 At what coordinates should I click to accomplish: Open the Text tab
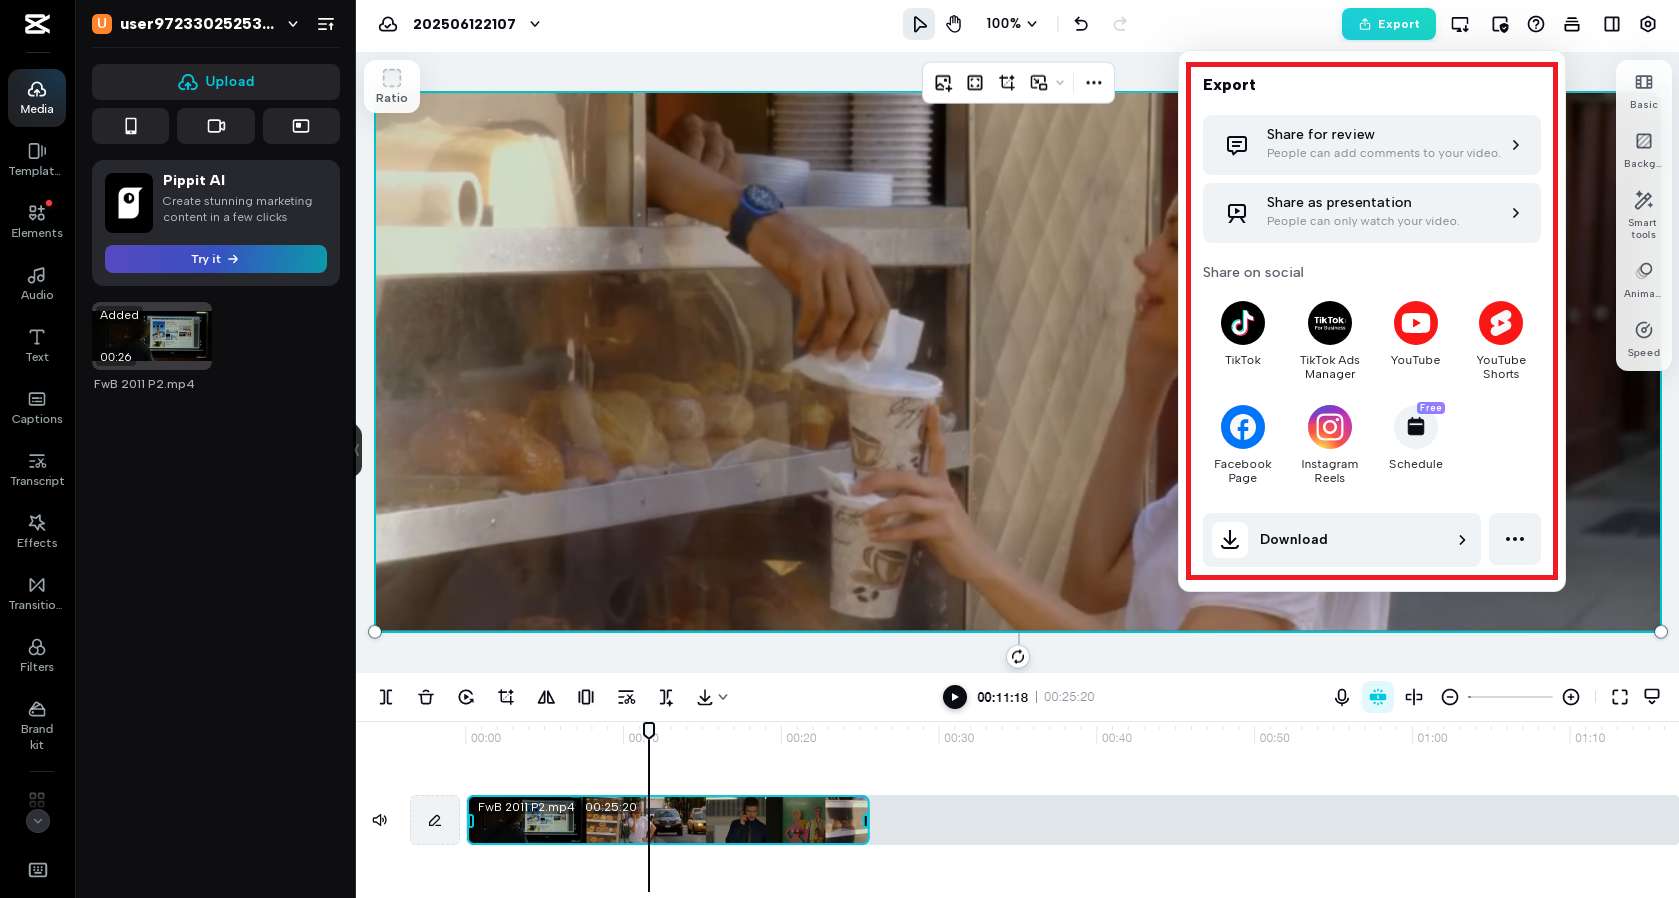click(37, 346)
